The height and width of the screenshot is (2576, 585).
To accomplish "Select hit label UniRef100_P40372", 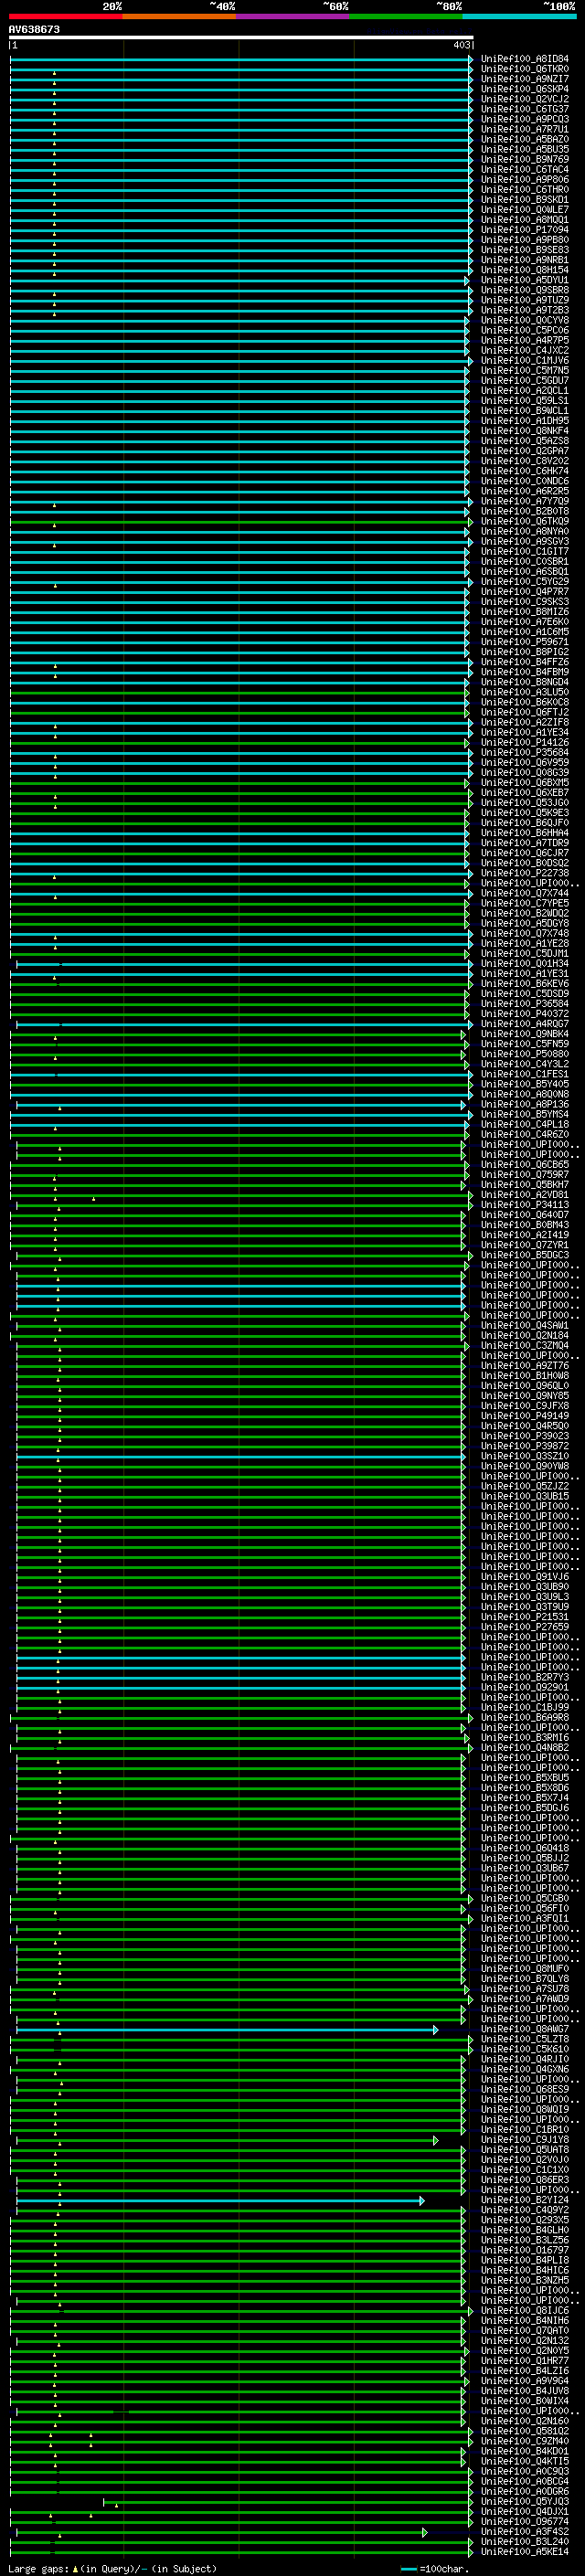I will (x=525, y=1014).
